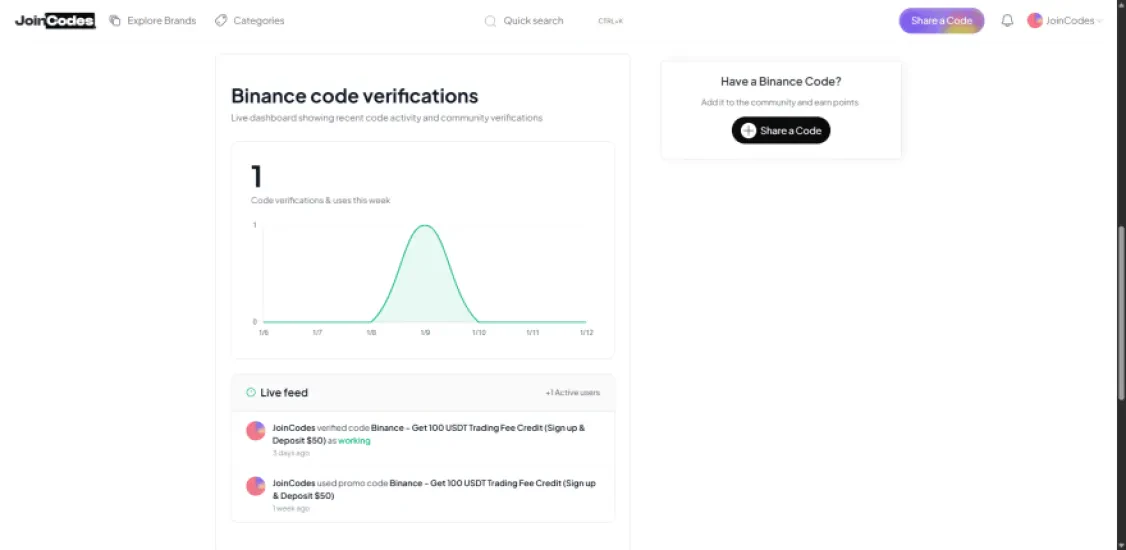
Task: Open the notifications bell
Action: [x=1008, y=21]
